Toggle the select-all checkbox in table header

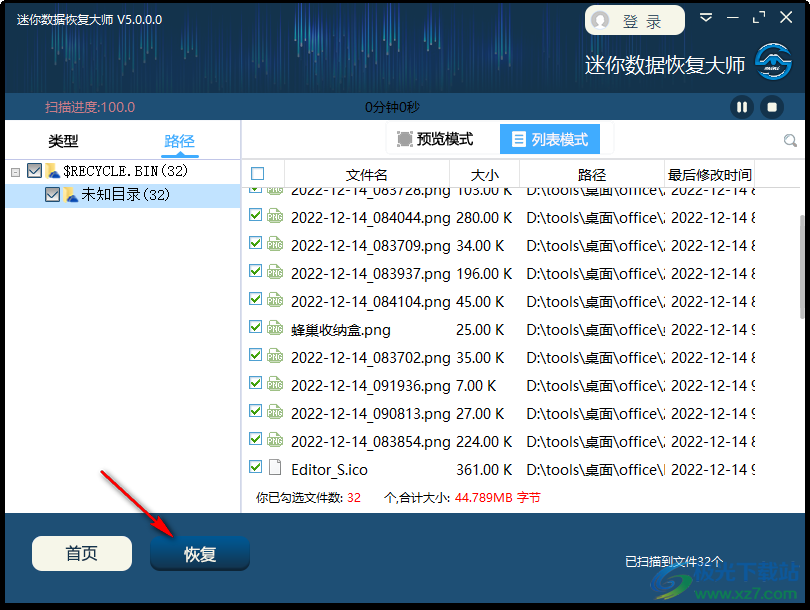click(257, 174)
